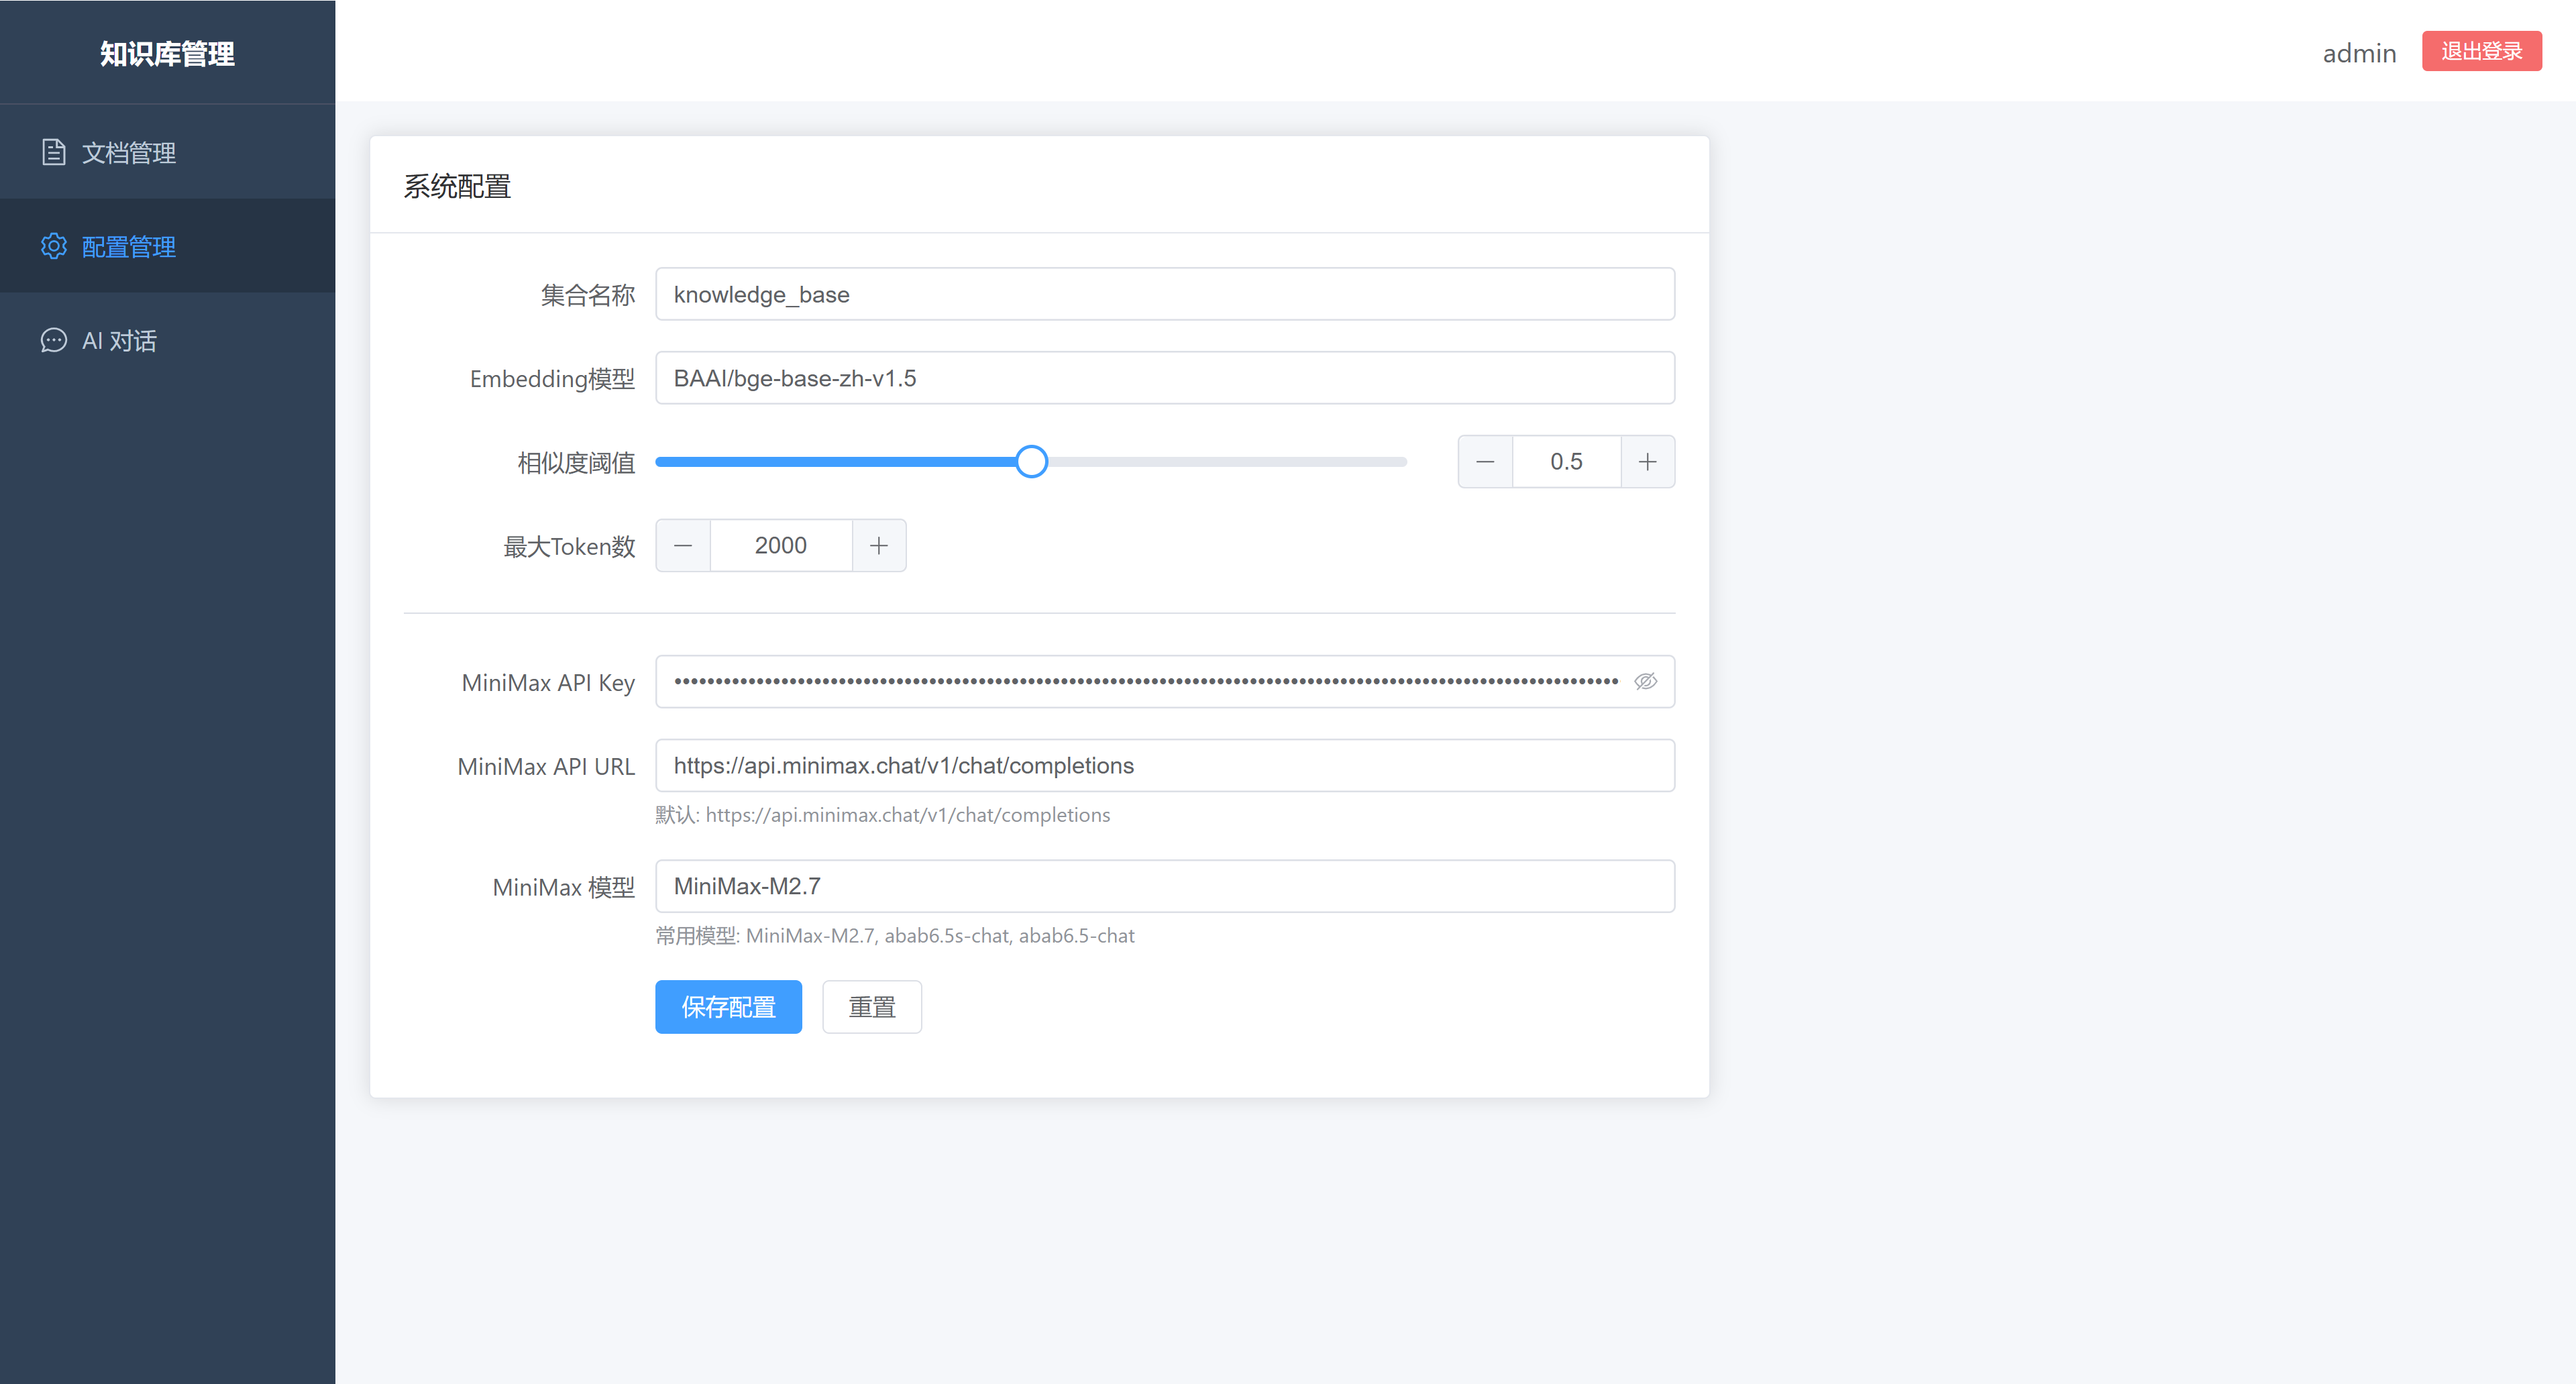Focus the MiniMax 模型 input field
The height and width of the screenshot is (1384, 2576).
tap(1165, 886)
